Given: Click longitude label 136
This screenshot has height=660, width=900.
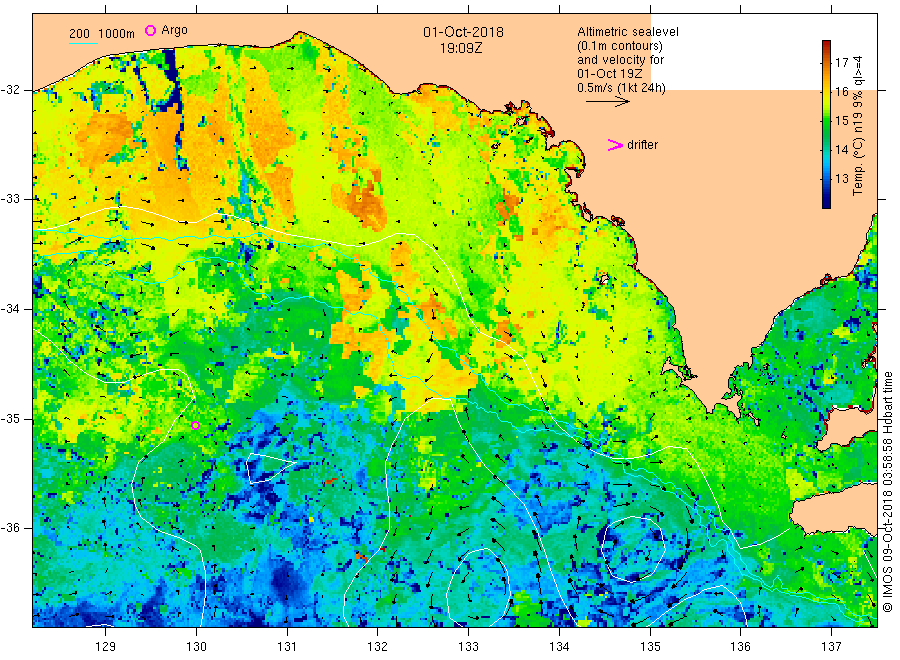Looking at the screenshot, I should [740, 647].
